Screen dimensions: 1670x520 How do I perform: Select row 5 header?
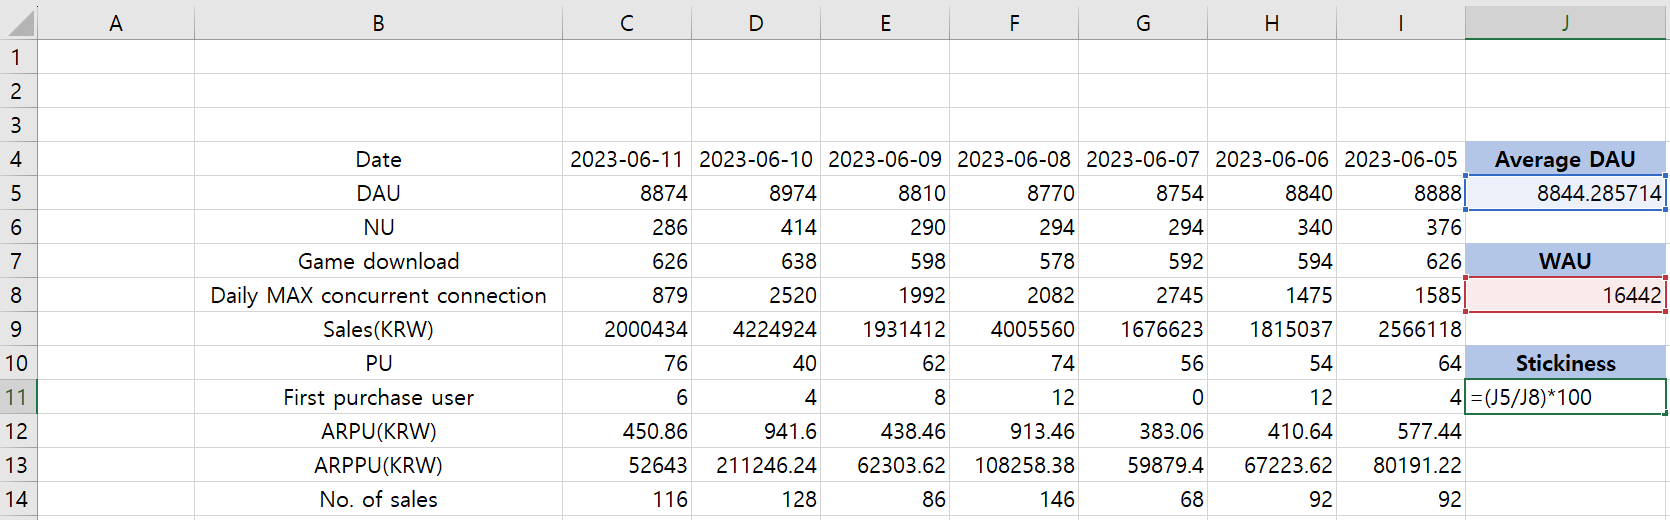(x=18, y=193)
